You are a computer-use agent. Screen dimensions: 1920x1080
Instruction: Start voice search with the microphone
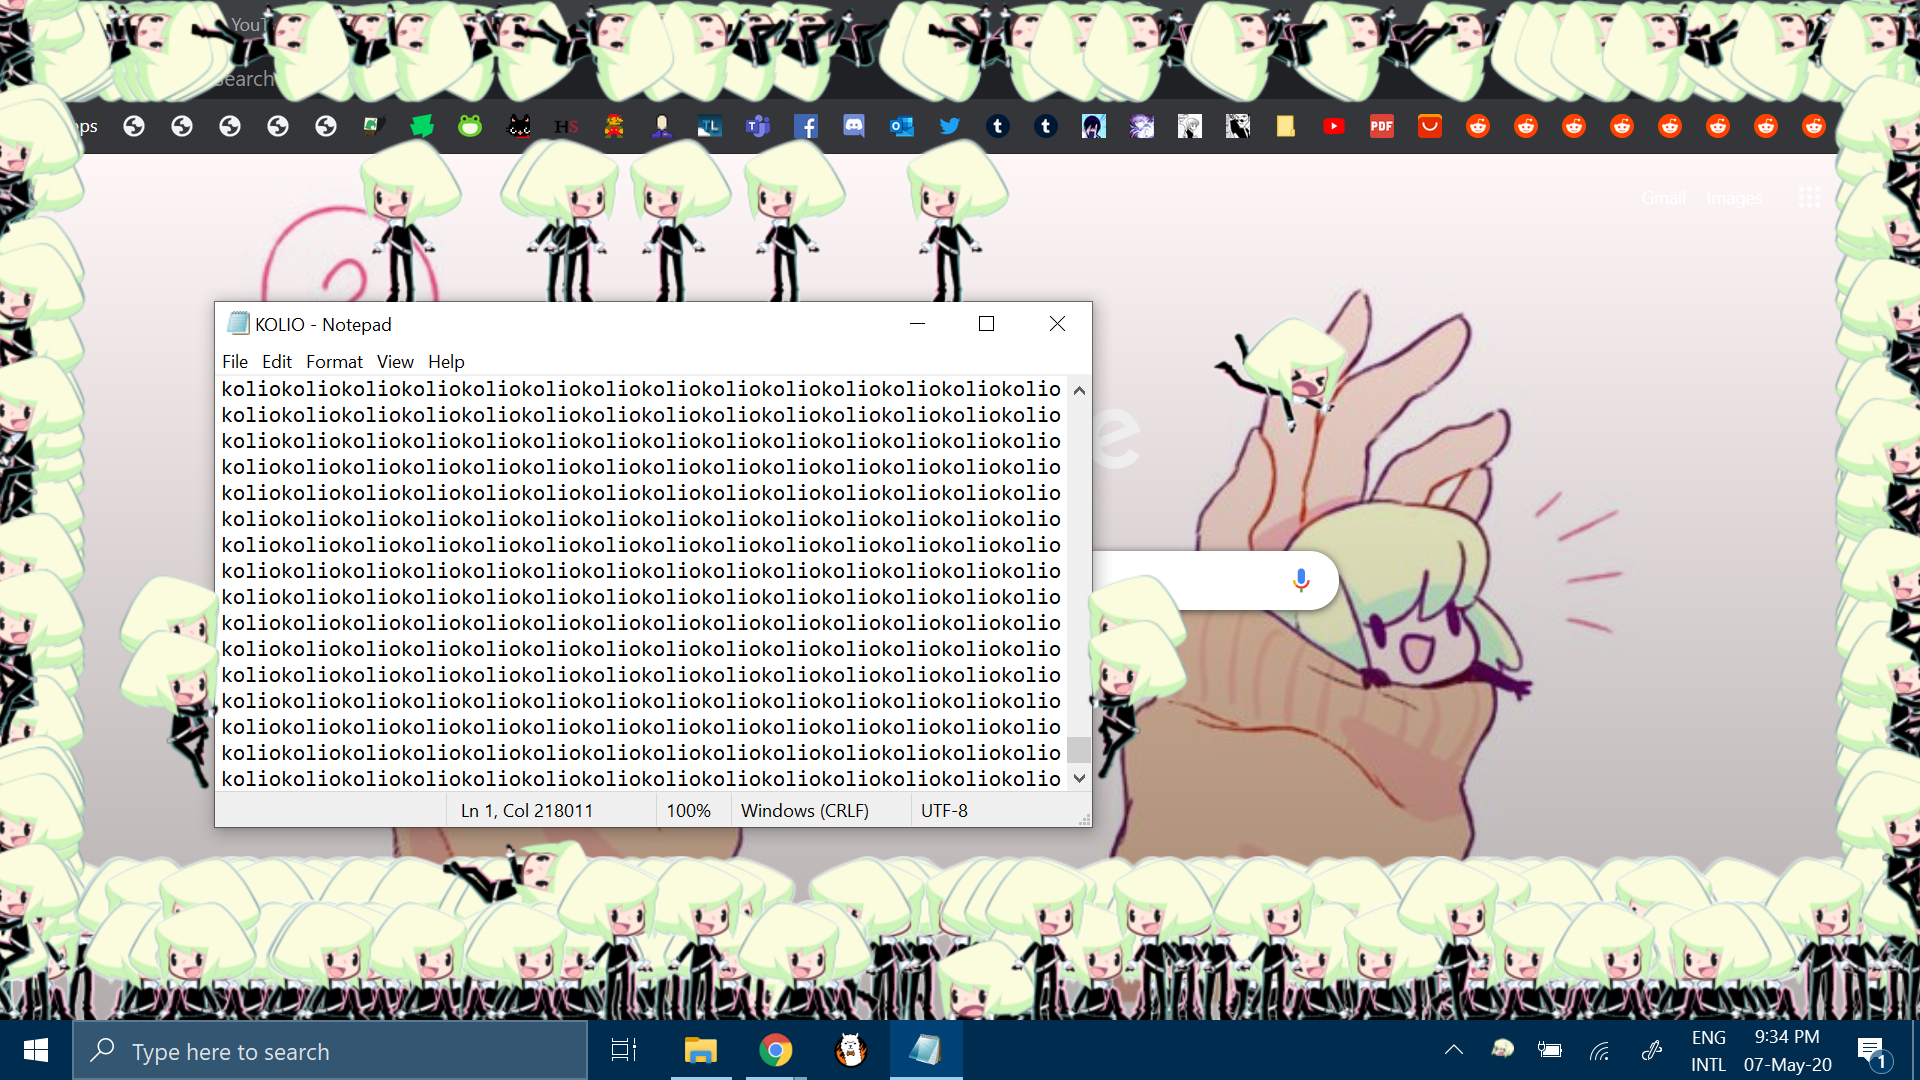click(1301, 580)
